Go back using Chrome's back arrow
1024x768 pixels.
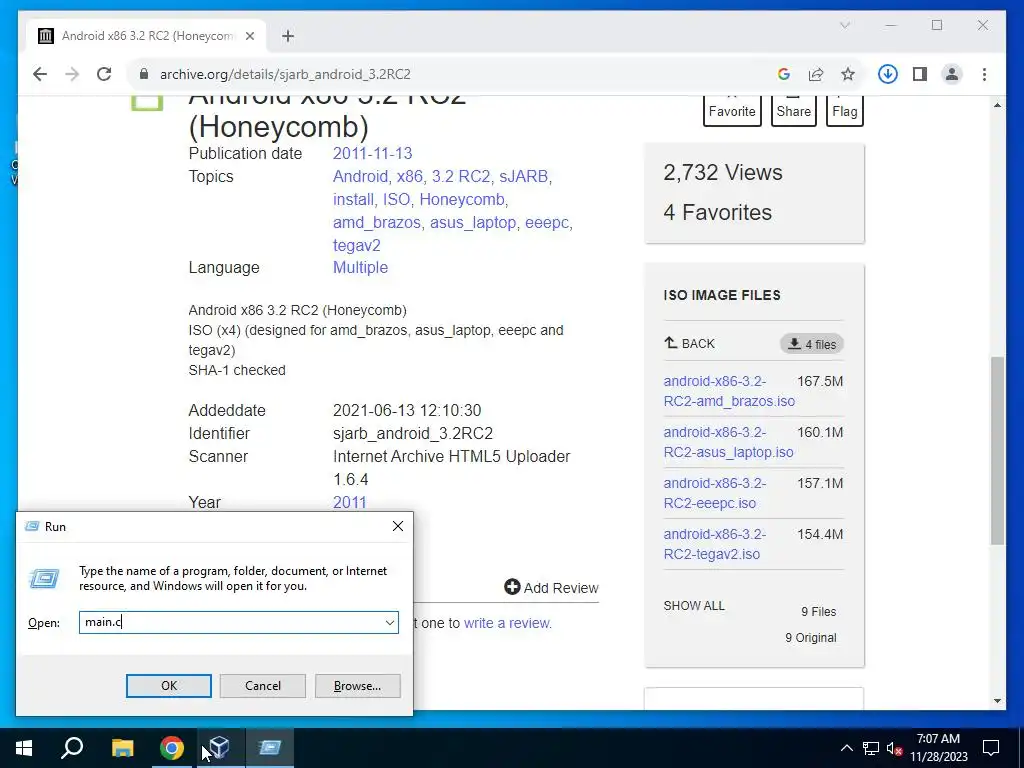click(40, 74)
